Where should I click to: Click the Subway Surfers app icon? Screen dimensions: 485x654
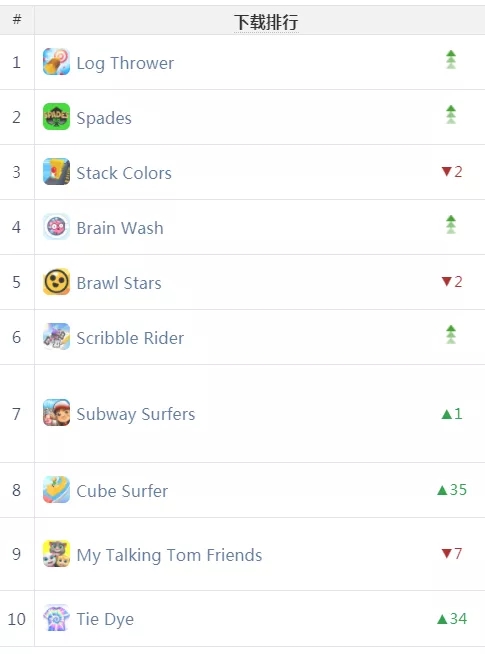click(56, 413)
